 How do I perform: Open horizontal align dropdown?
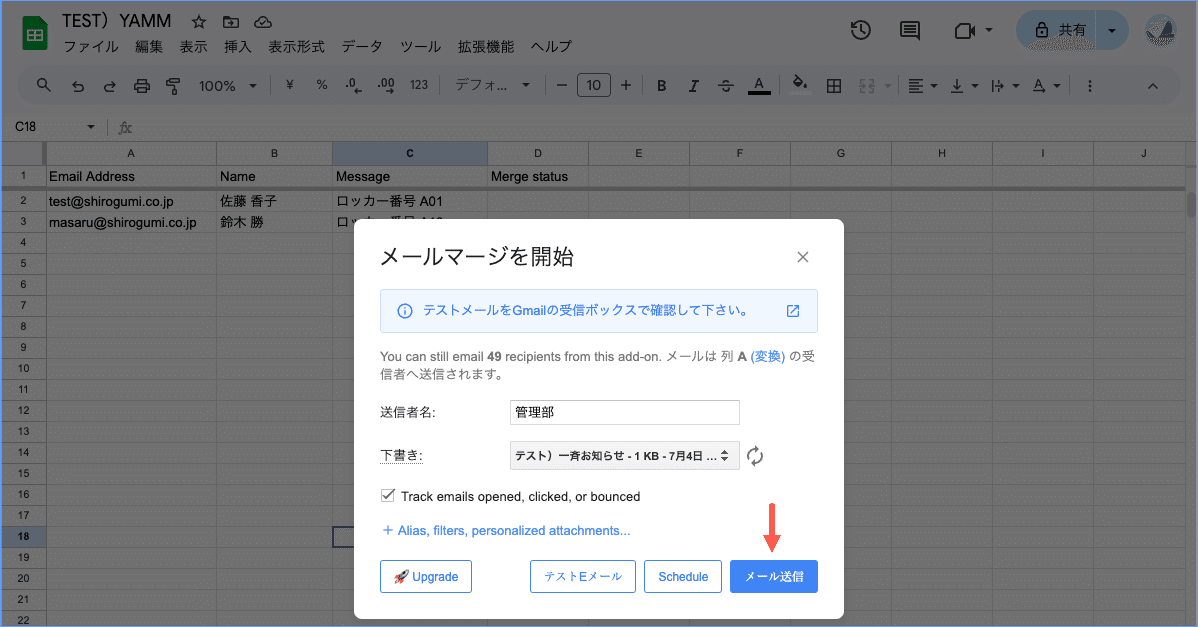click(x=923, y=86)
